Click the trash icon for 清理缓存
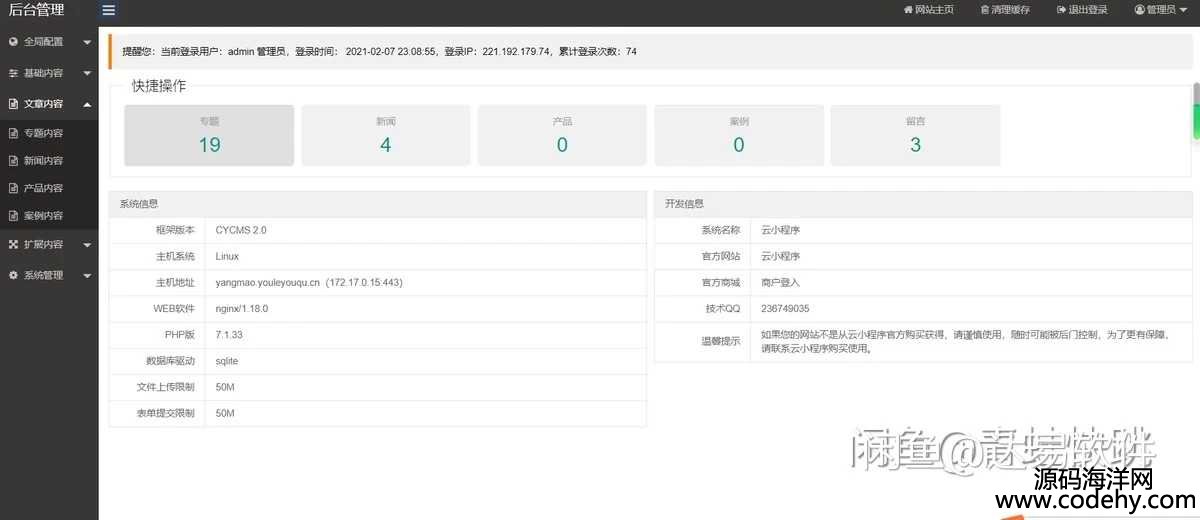1200x520 pixels. 984,10
